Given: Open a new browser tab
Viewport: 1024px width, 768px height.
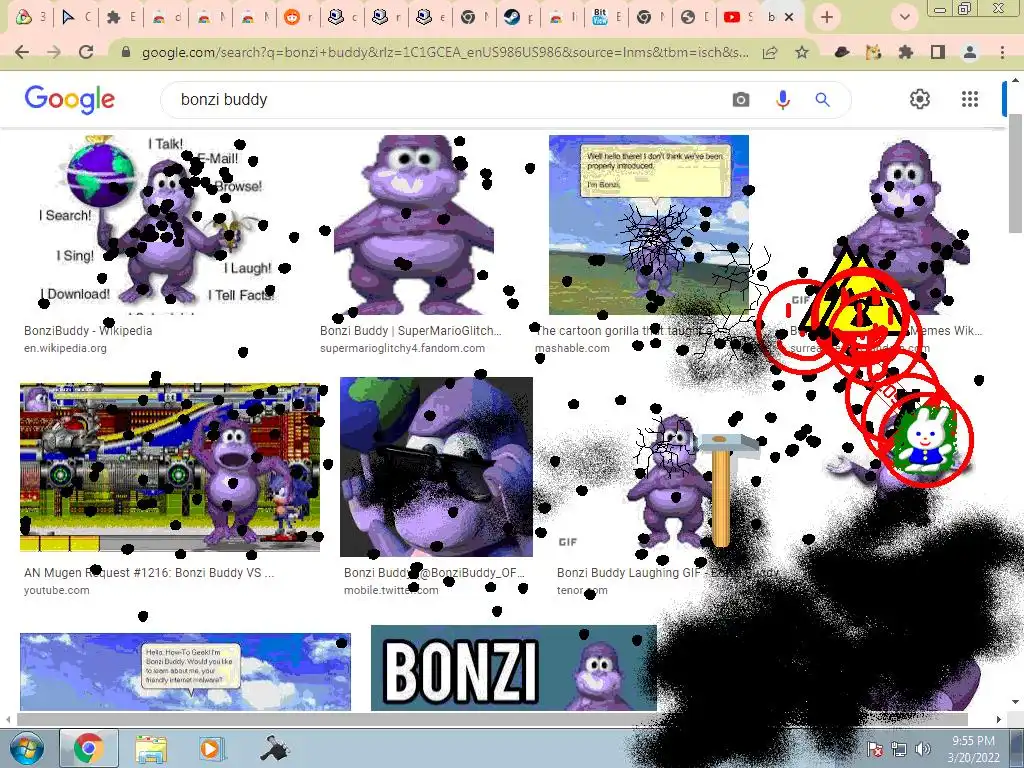Looking at the screenshot, I should pyautogui.click(x=827, y=17).
